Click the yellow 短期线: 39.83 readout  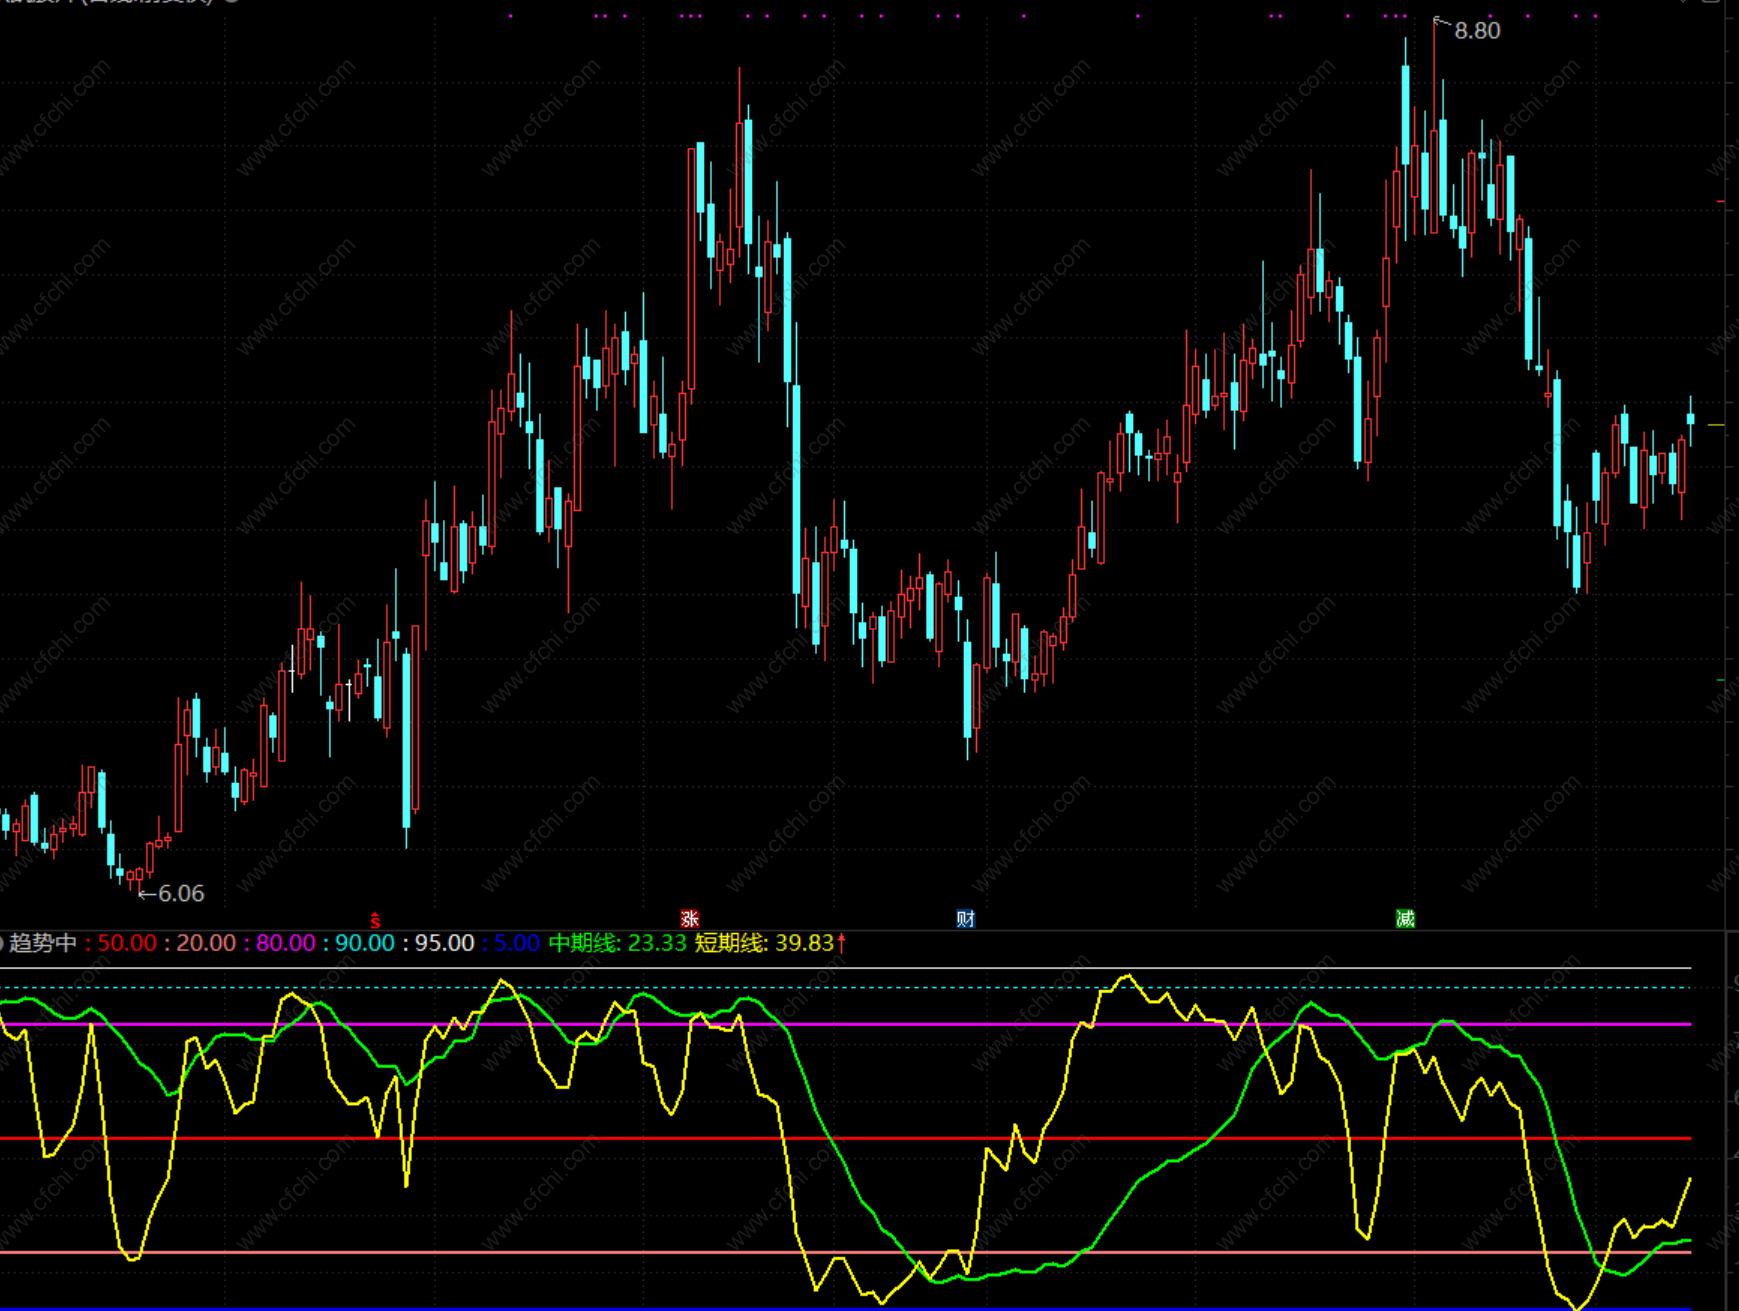tap(765, 943)
